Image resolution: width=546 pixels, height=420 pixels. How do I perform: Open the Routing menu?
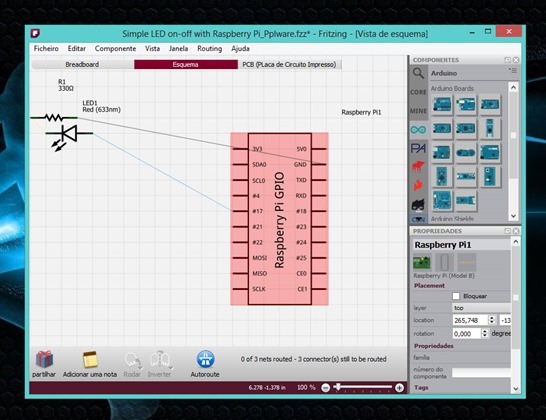click(210, 48)
